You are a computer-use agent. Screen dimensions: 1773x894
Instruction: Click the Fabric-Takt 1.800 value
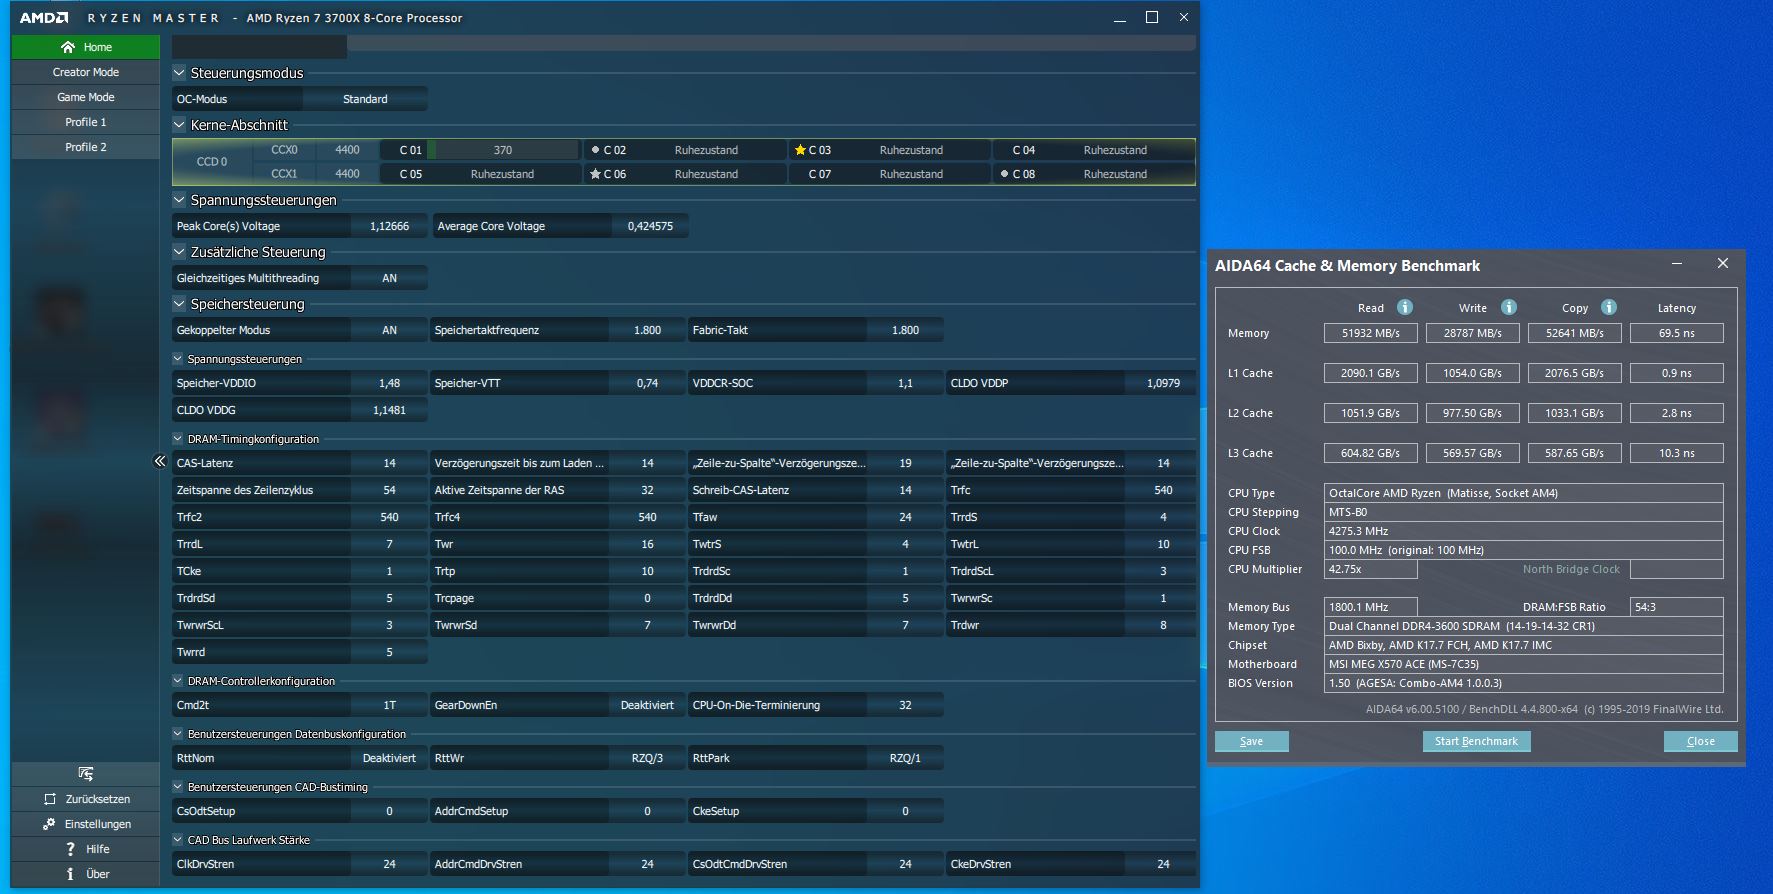point(905,330)
